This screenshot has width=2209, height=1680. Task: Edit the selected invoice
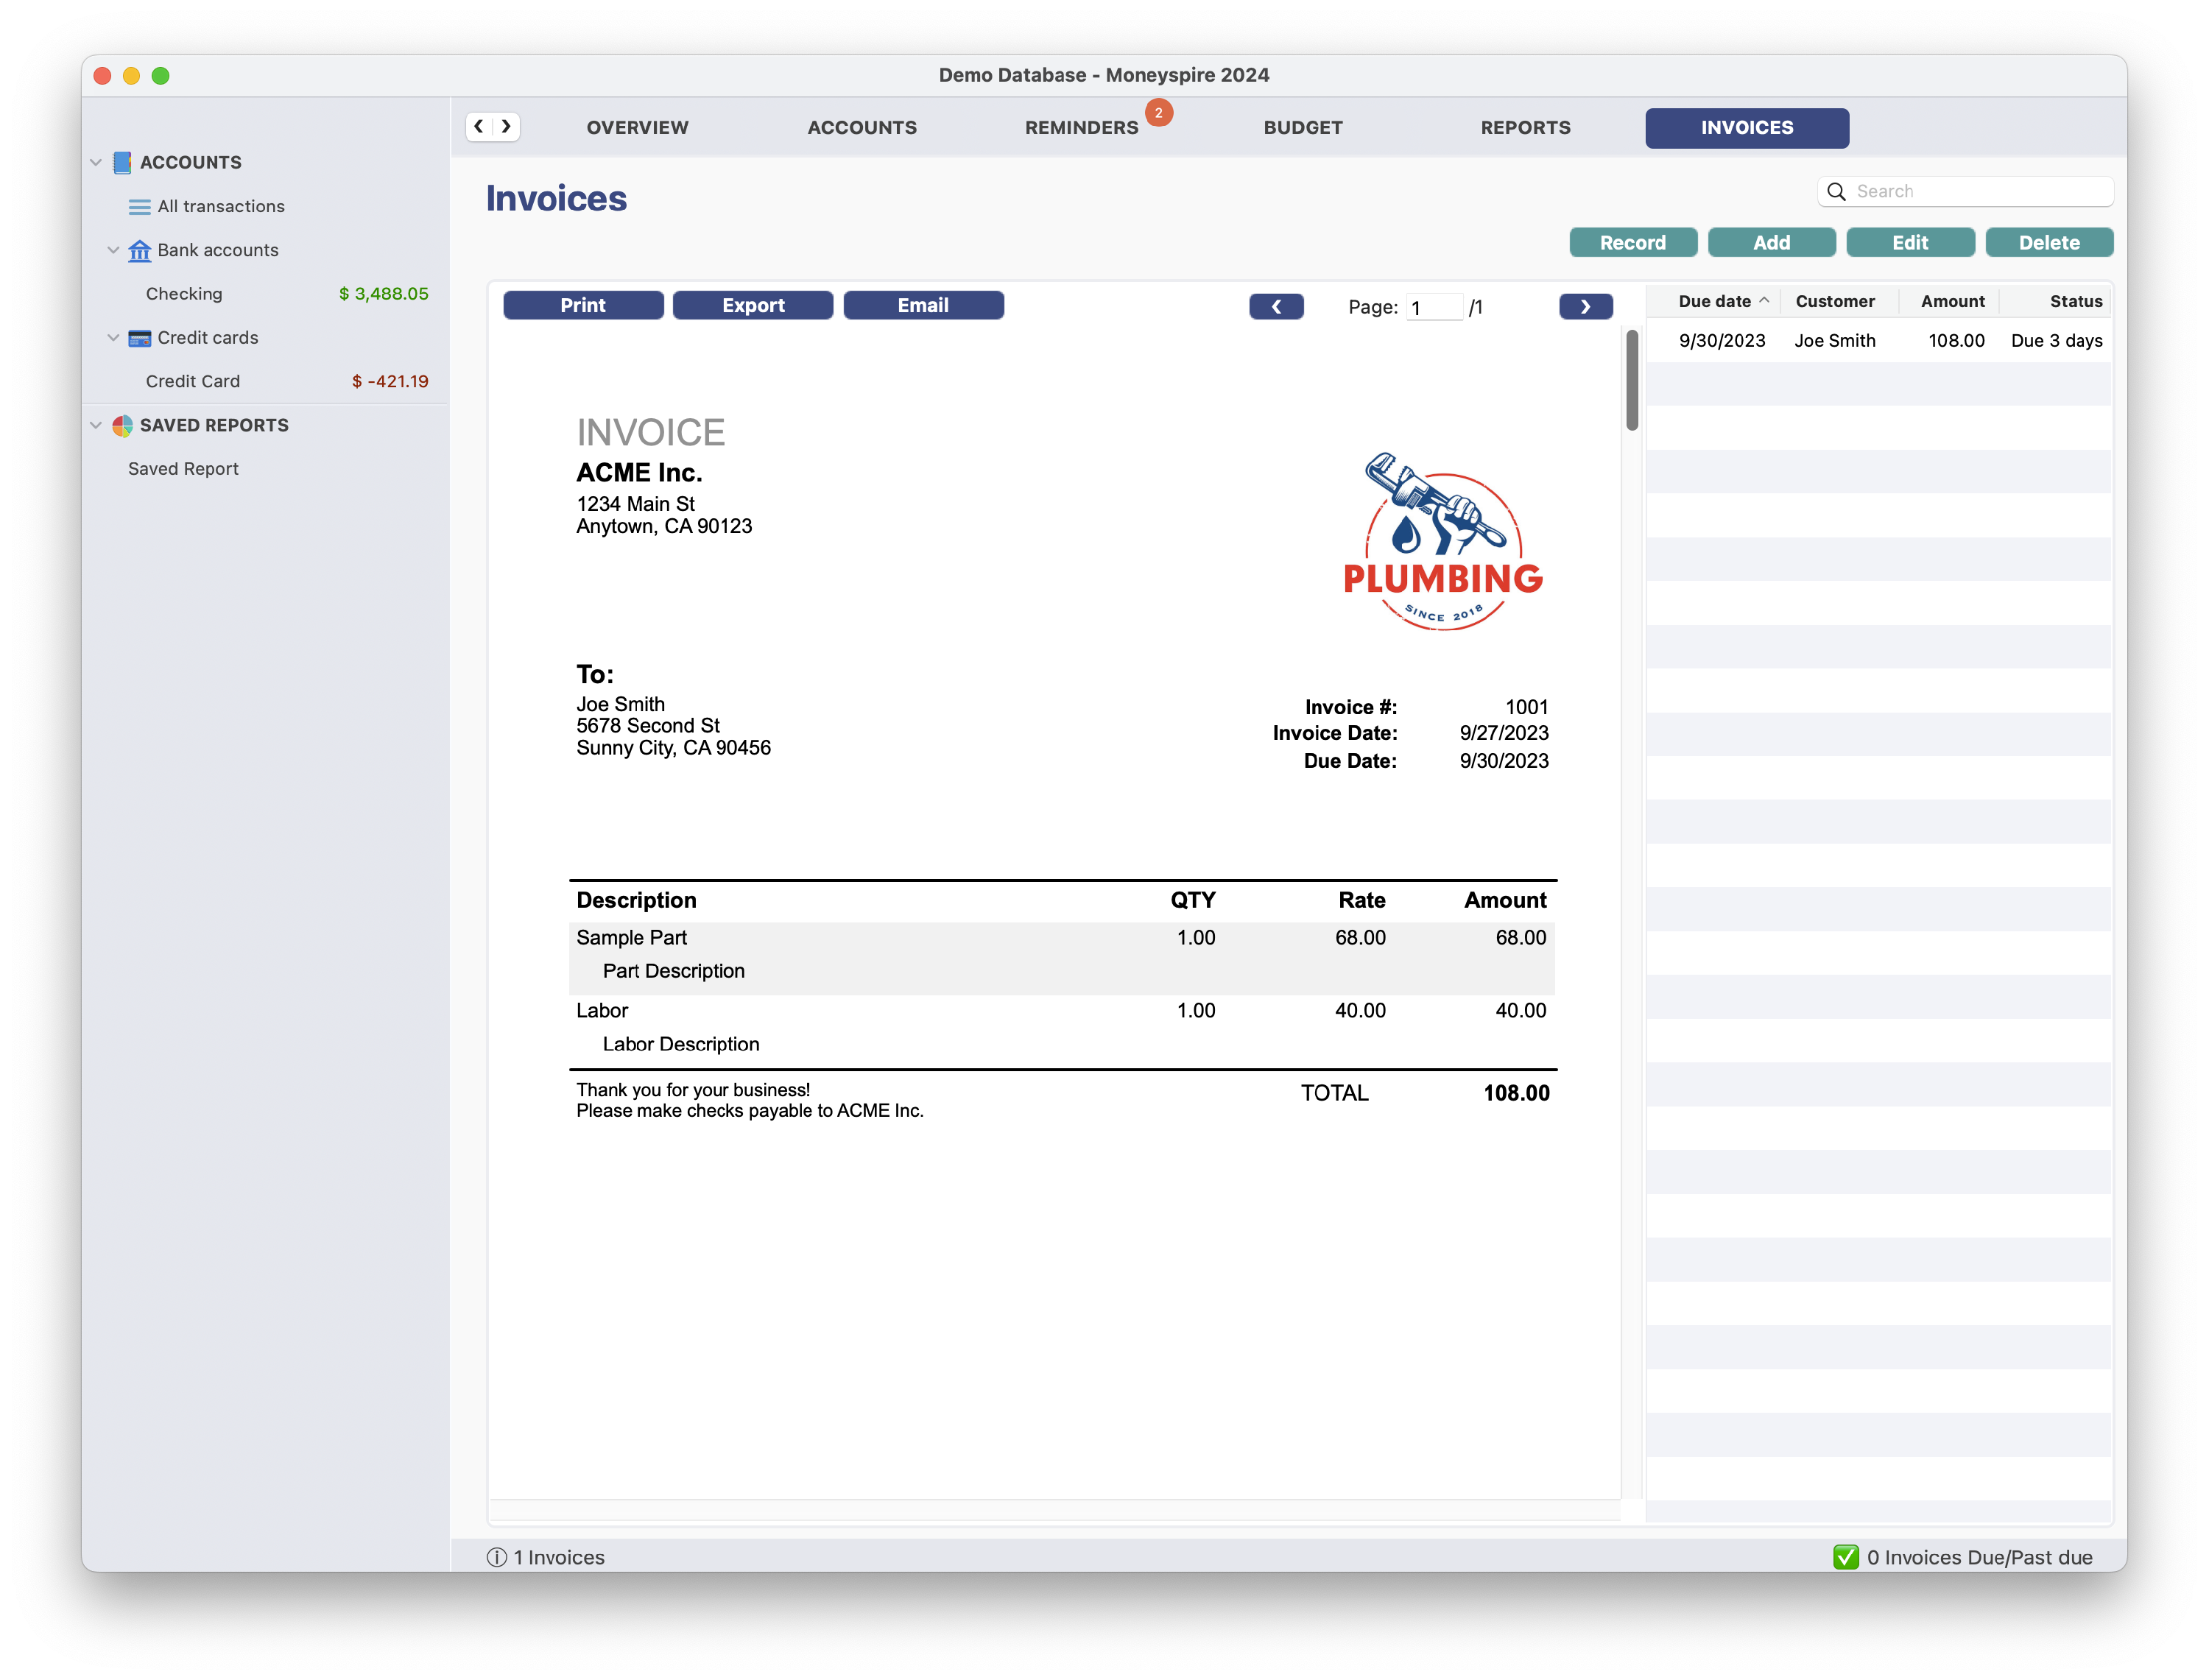pos(1909,242)
